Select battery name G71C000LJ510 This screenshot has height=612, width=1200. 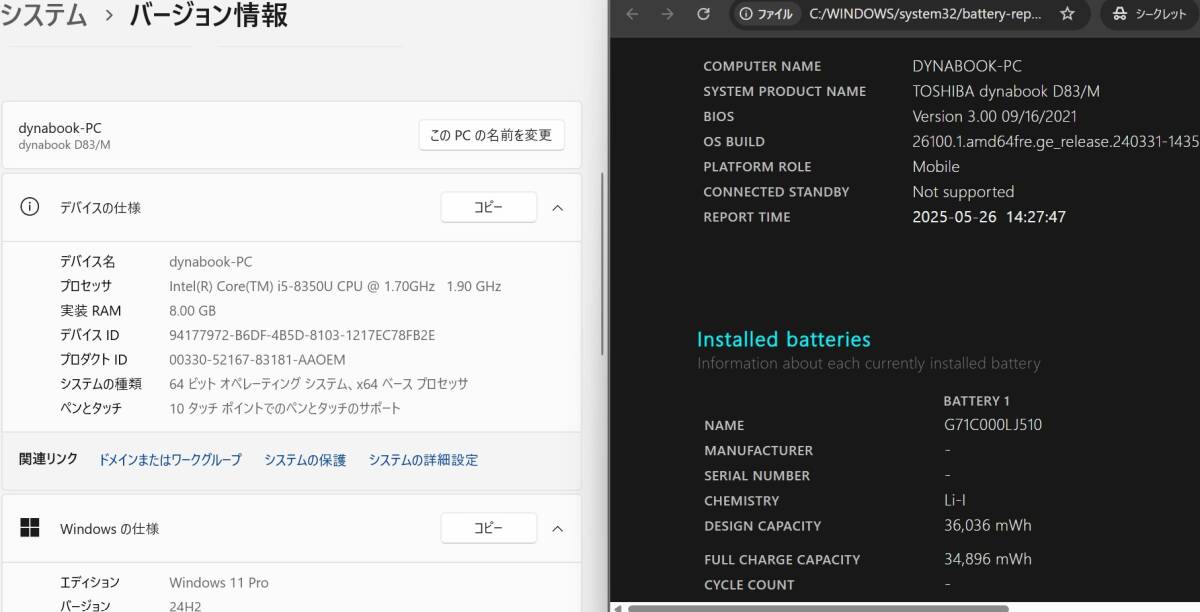pyautogui.click(x=992, y=425)
